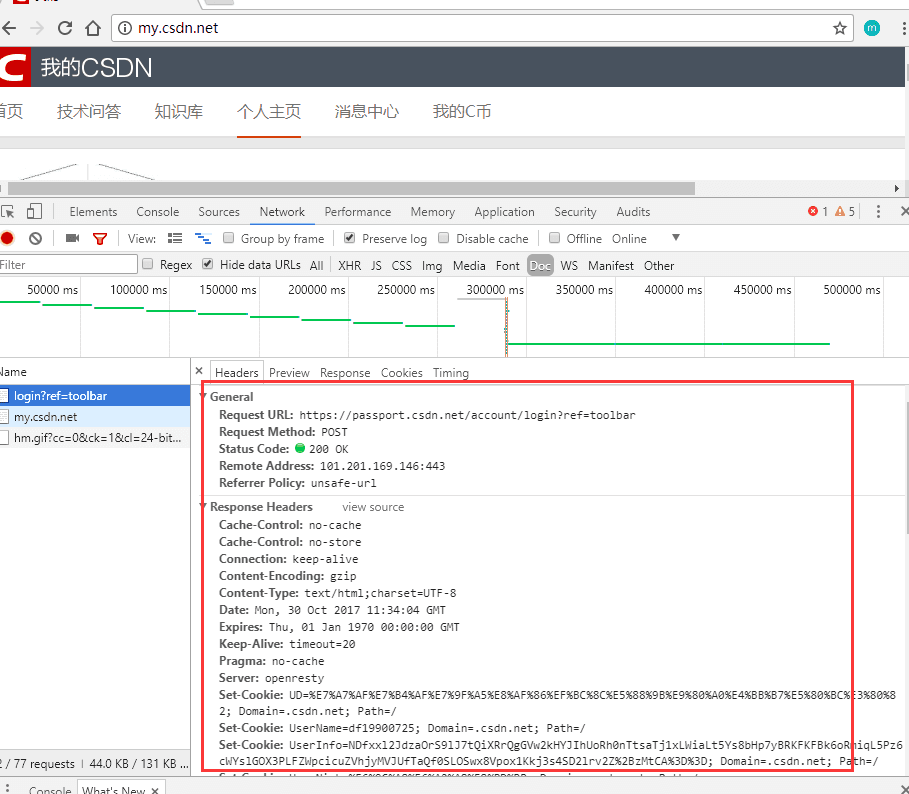Screen dimensions: 909x794
Task: Open the Chrome profile avatar
Action: (x=871, y=28)
